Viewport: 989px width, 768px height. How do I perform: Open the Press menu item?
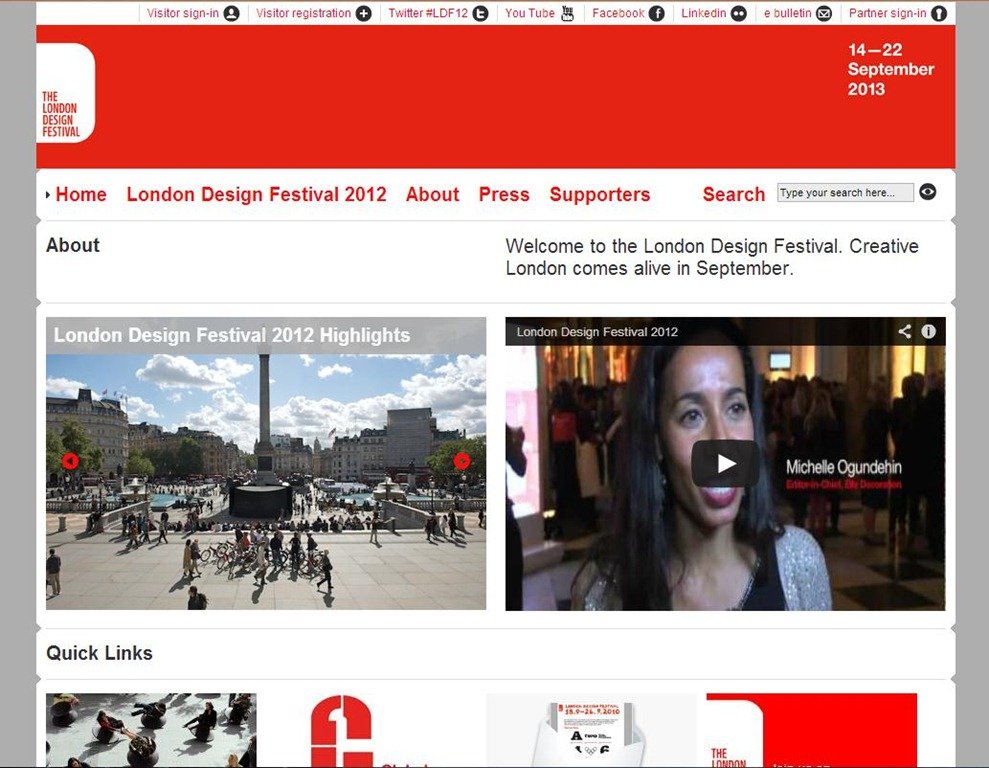point(504,194)
